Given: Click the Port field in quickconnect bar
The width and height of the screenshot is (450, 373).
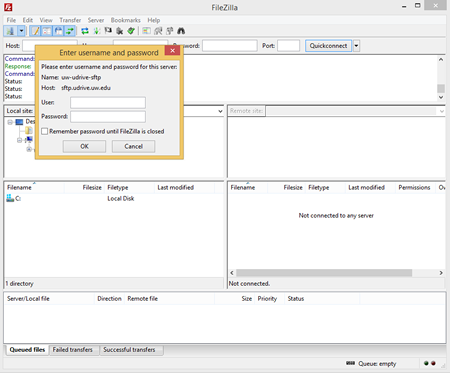Looking at the screenshot, I should pos(288,46).
